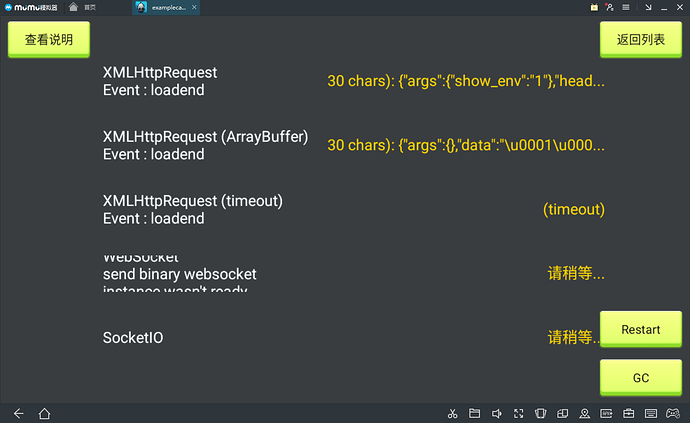Open the shared folder icon
690x423 pixels.
pyautogui.click(x=474, y=414)
